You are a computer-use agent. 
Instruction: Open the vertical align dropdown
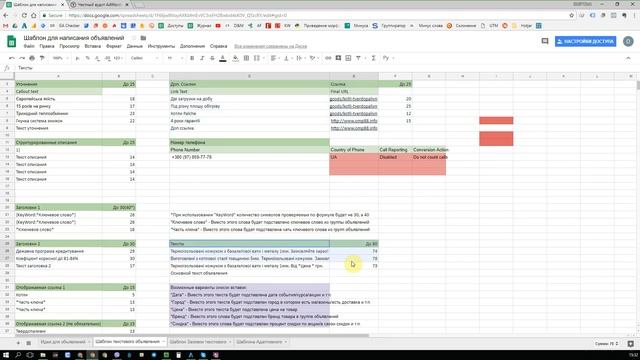coord(288,58)
